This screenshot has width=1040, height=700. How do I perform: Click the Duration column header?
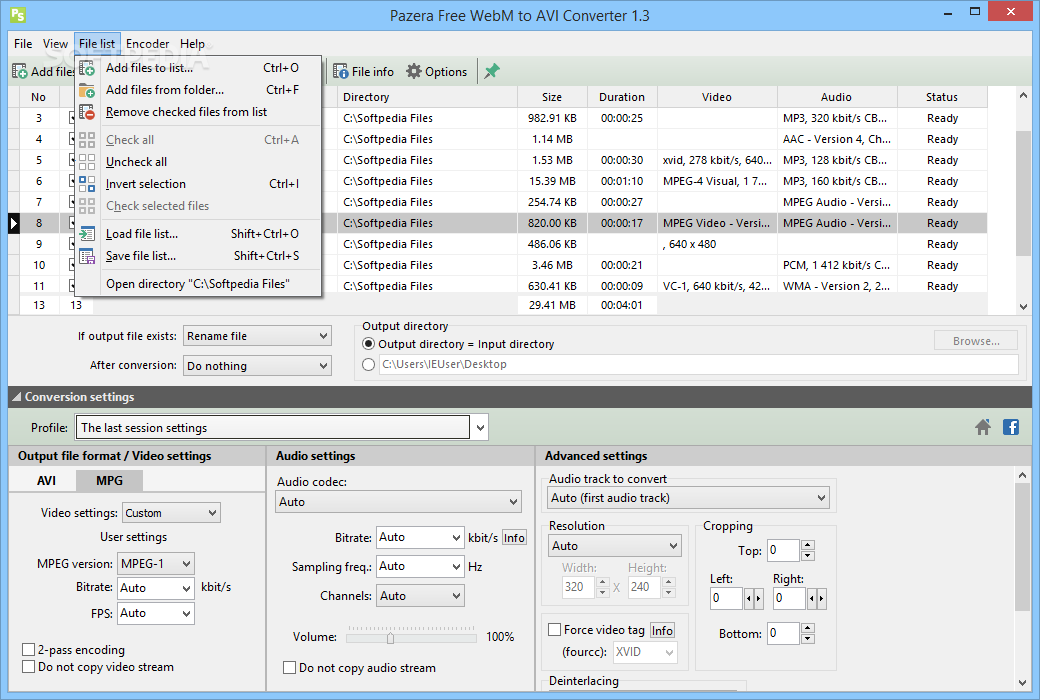point(621,97)
